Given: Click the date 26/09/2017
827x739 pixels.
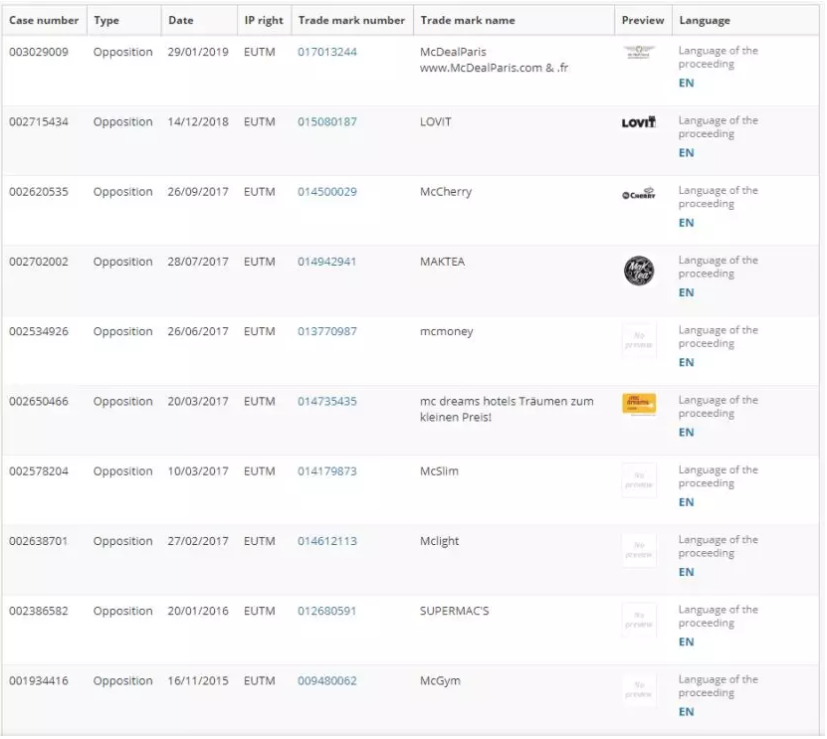Looking at the screenshot, I should pyautogui.click(x=198, y=191).
